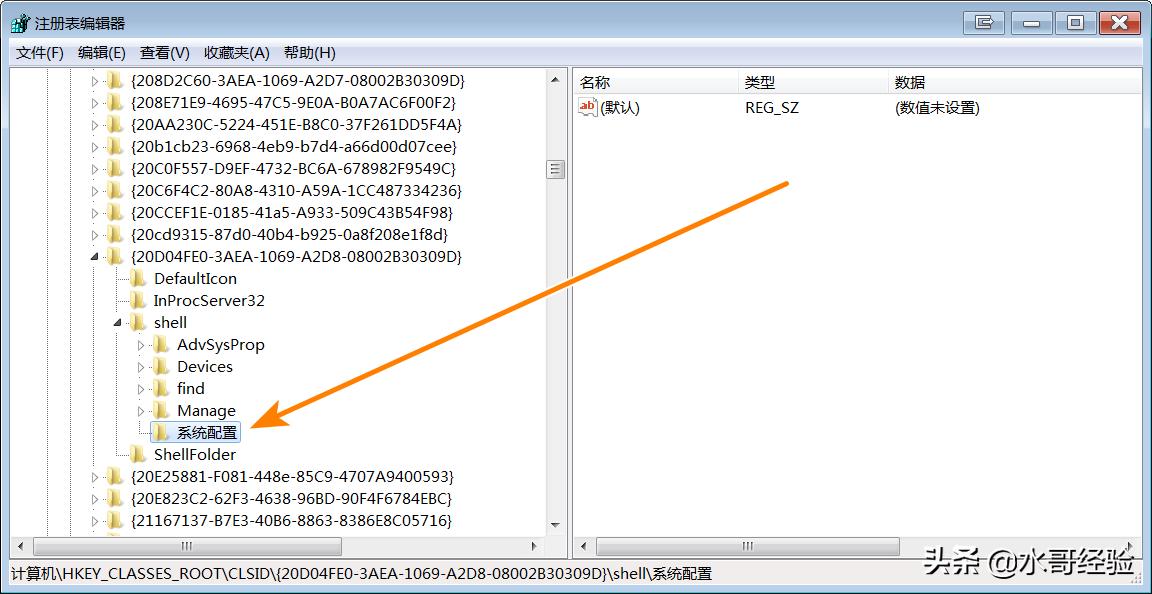Screen dimensions: 1152x594
Task: Click the (数值未设置) data cell
Action: click(937, 108)
